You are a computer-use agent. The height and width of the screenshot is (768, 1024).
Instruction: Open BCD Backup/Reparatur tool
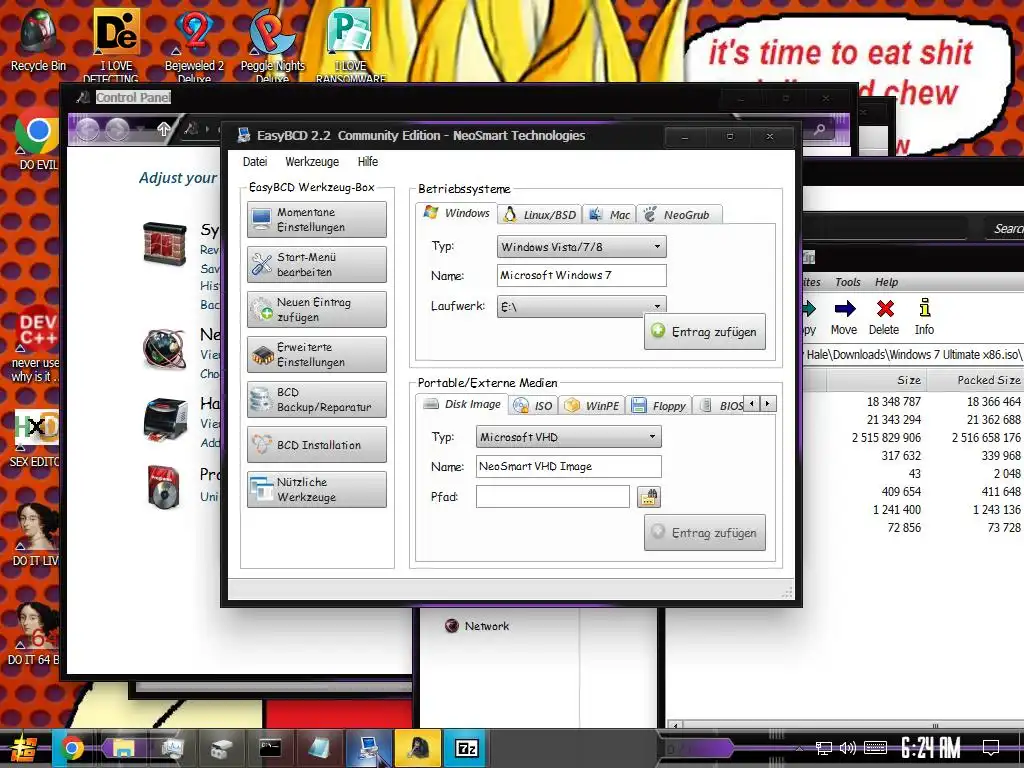317,400
